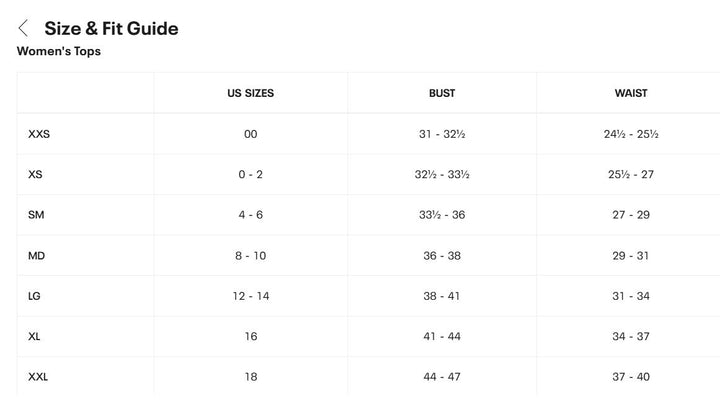Select the WAIST column header
Viewport: 720px width, 414px height.
click(x=631, y=93)
